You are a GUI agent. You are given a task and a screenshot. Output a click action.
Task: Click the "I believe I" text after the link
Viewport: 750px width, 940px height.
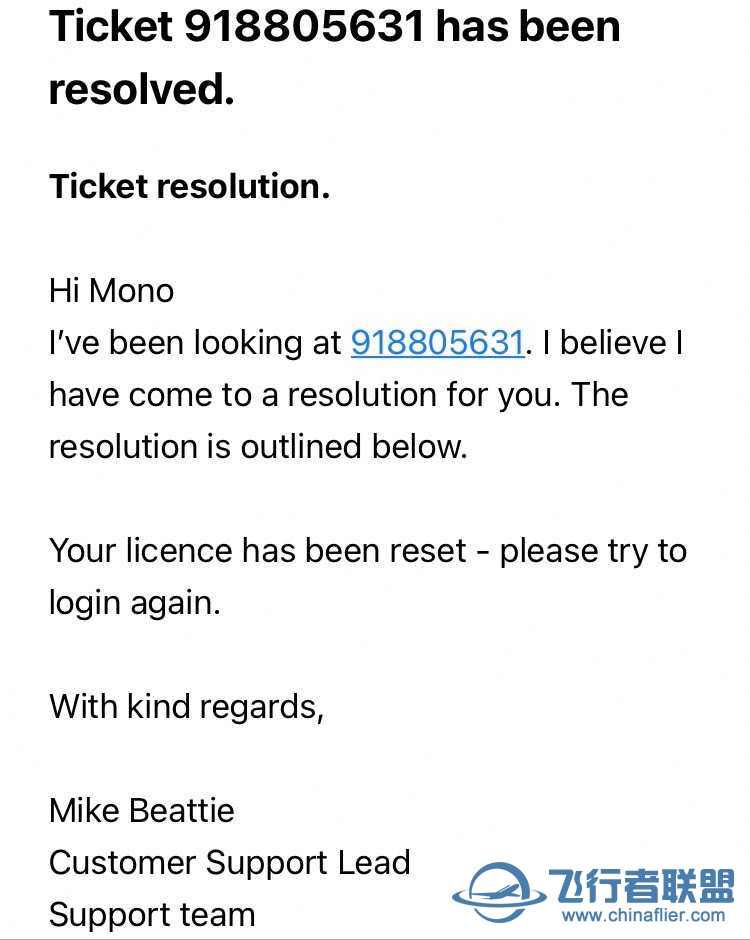[x=620, y=343]
